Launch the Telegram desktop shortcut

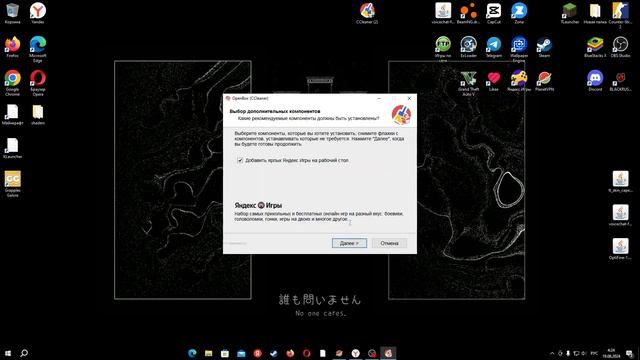493,47
